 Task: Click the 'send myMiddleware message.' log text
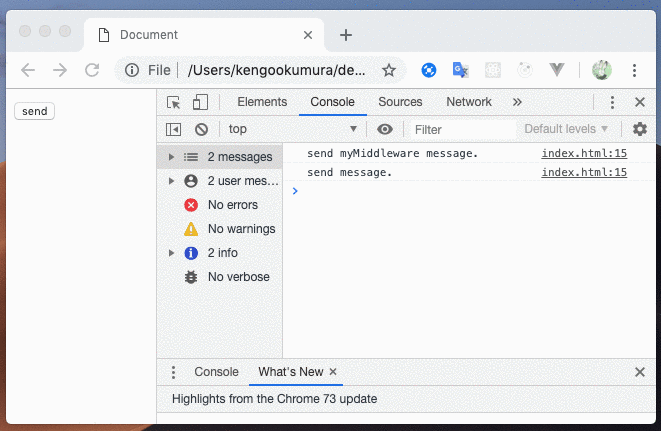[x=392, y=154]
